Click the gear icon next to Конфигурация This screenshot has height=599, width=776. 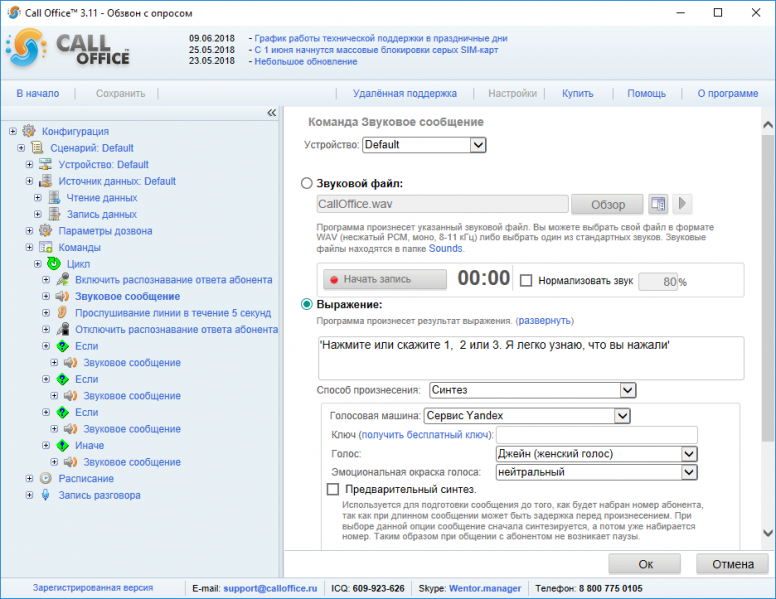(x=29, y=131)
